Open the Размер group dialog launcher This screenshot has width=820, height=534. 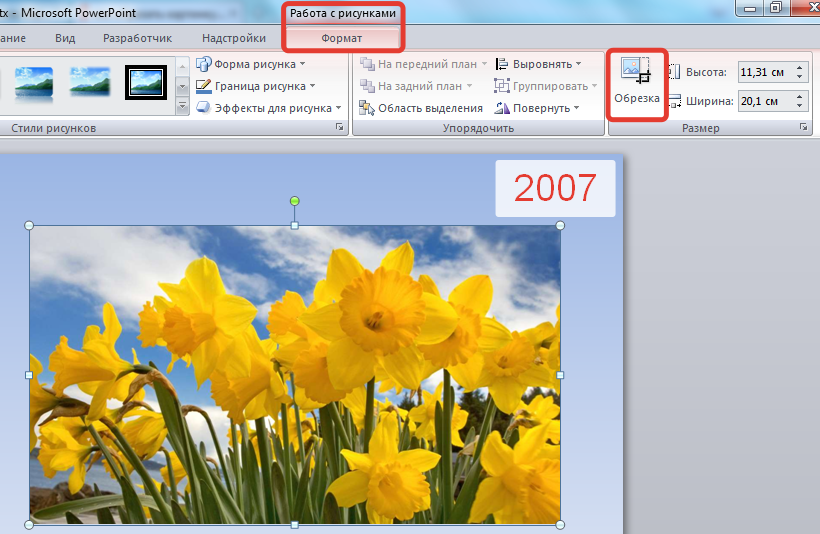(x=804, y=128)
